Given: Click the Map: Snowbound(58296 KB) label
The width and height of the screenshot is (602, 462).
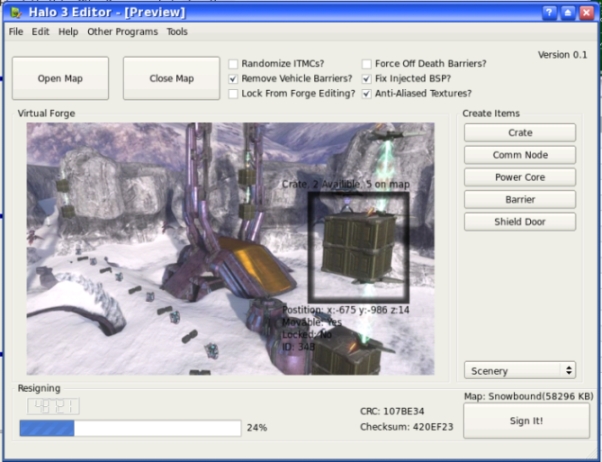Looking at the screenshot, I should pos(529,396).
